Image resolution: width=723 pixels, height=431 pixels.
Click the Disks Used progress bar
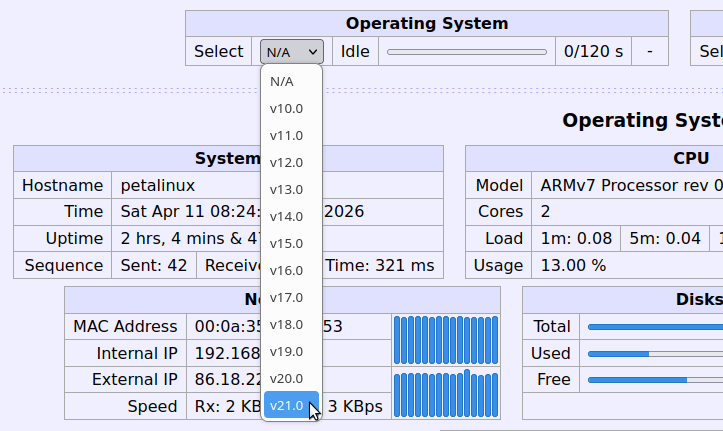(655, 353)
